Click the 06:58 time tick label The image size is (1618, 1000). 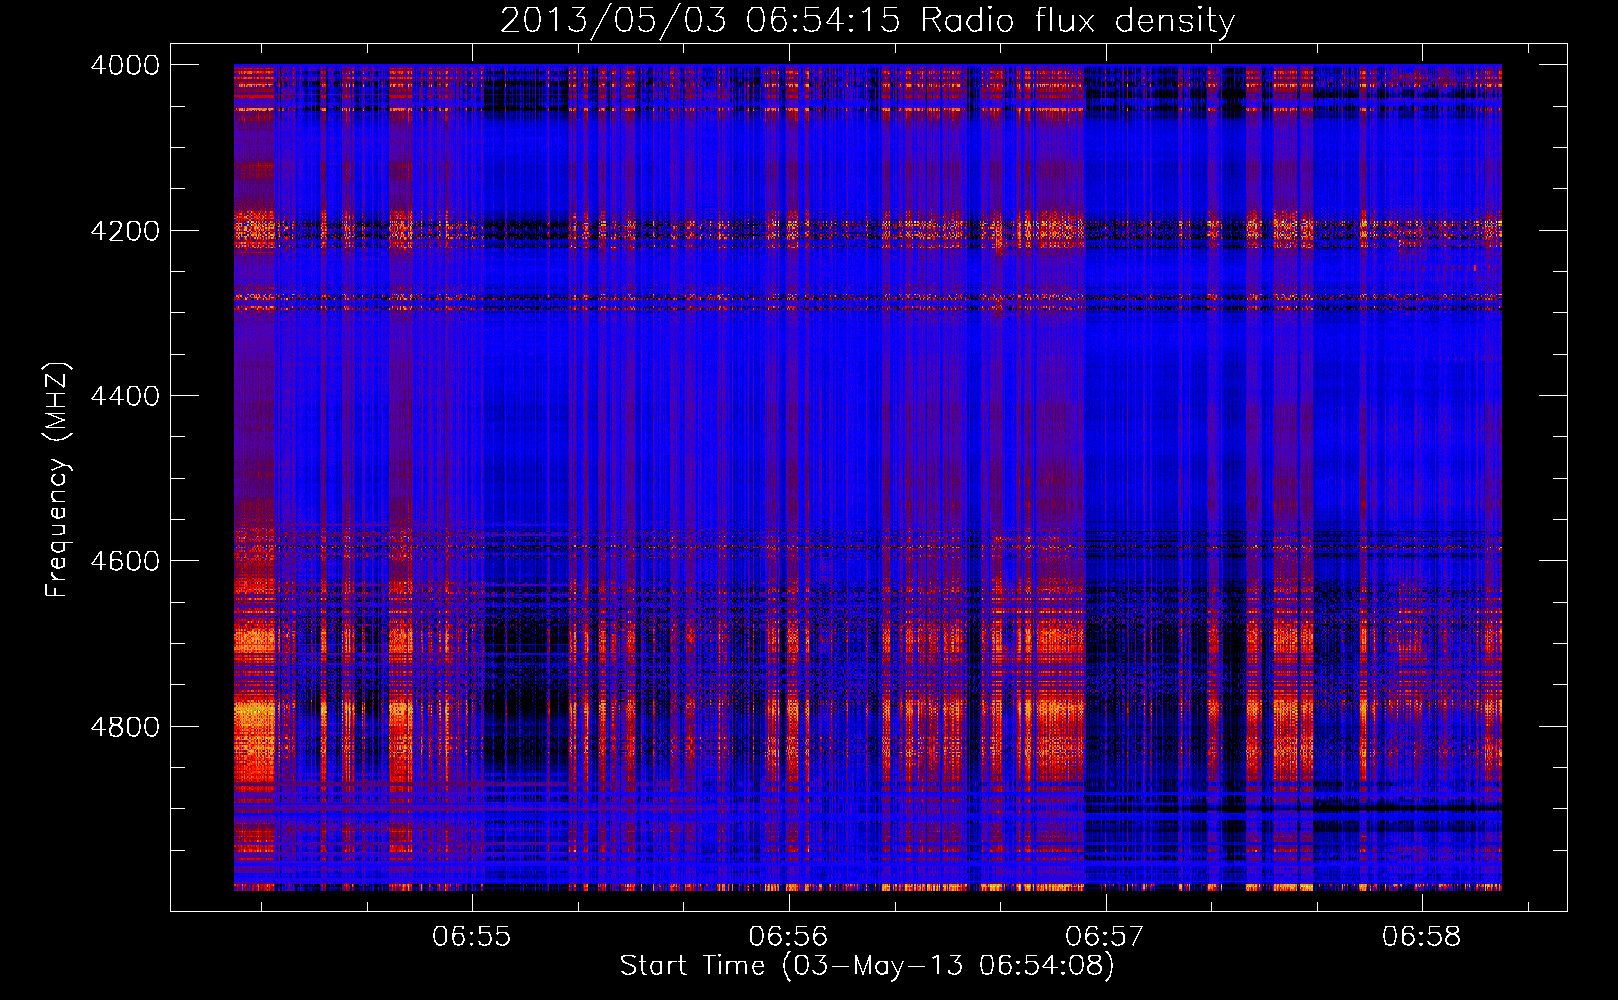pos(1422,937)
